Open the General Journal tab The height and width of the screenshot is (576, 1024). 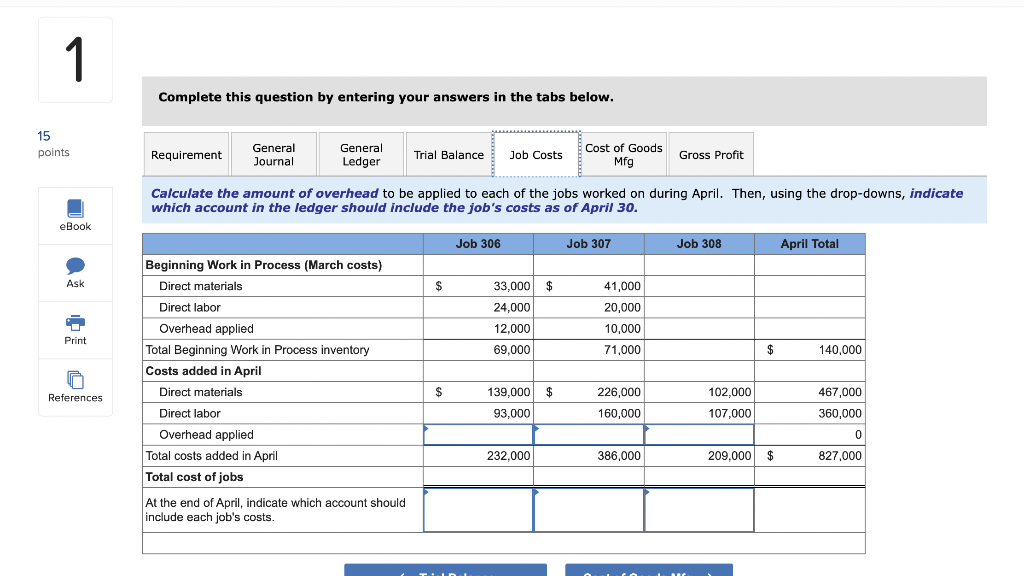(273, 154)
